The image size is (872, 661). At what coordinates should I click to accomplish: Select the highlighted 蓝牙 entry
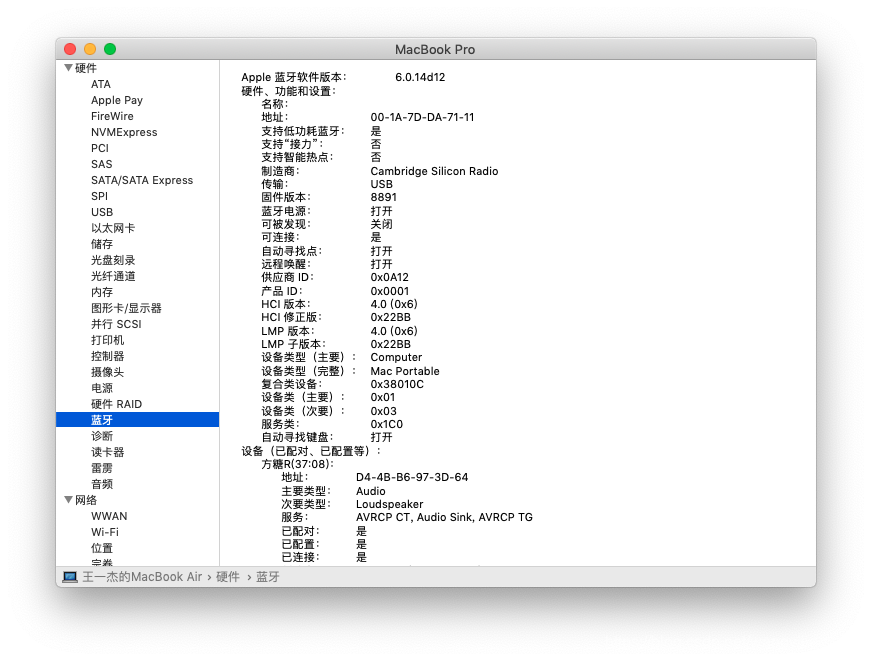(x=137, y=420)
